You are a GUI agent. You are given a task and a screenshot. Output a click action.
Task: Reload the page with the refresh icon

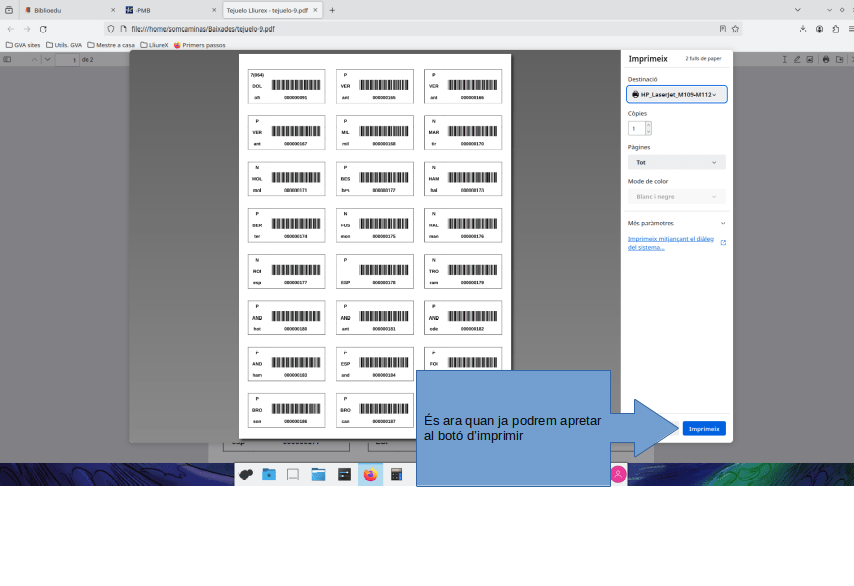[x=43, y=29]
